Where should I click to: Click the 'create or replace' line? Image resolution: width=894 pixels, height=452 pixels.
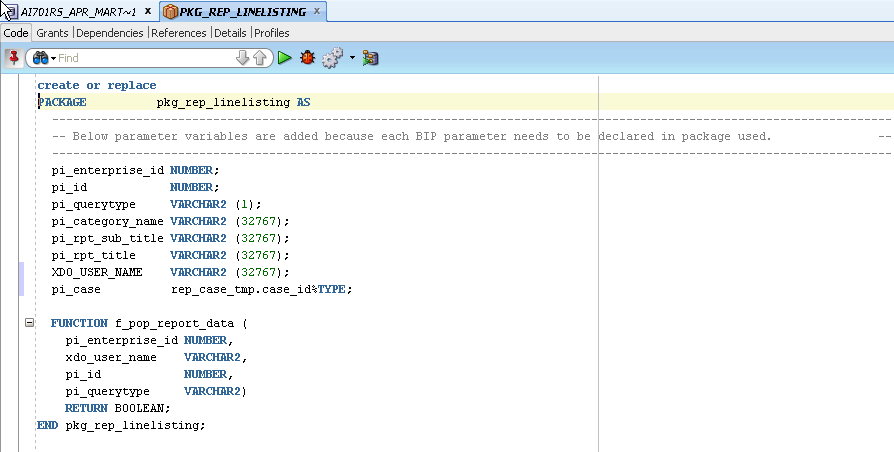point(96,85)
